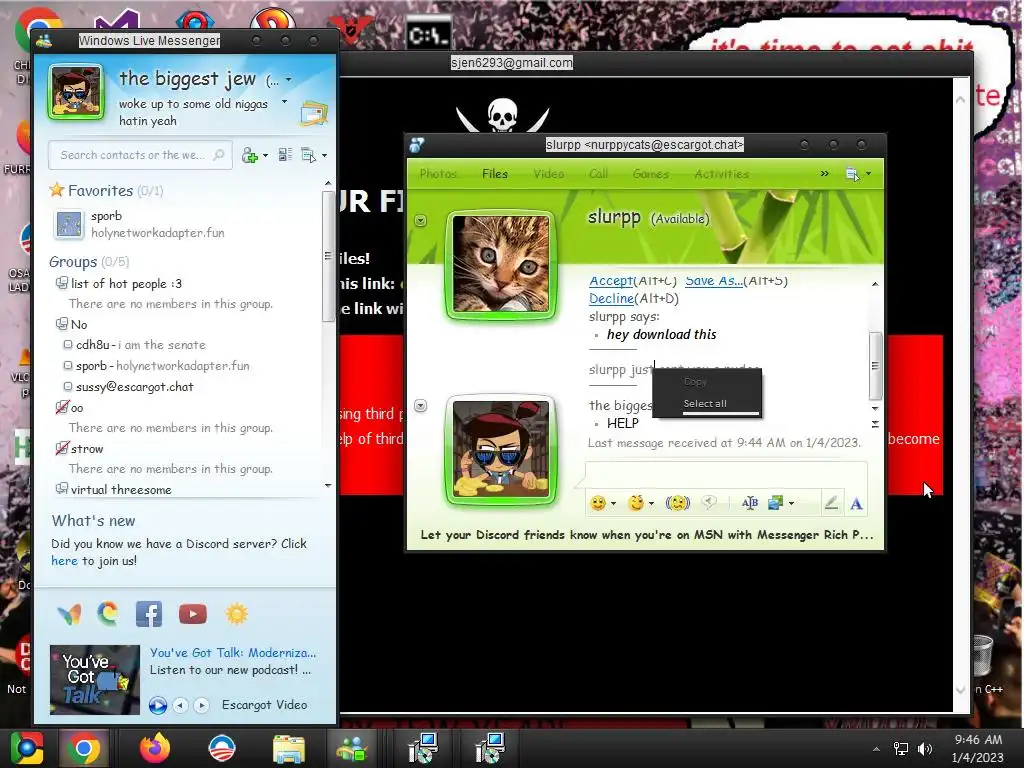Click the 'here' link to join Discord

[64, 561]
